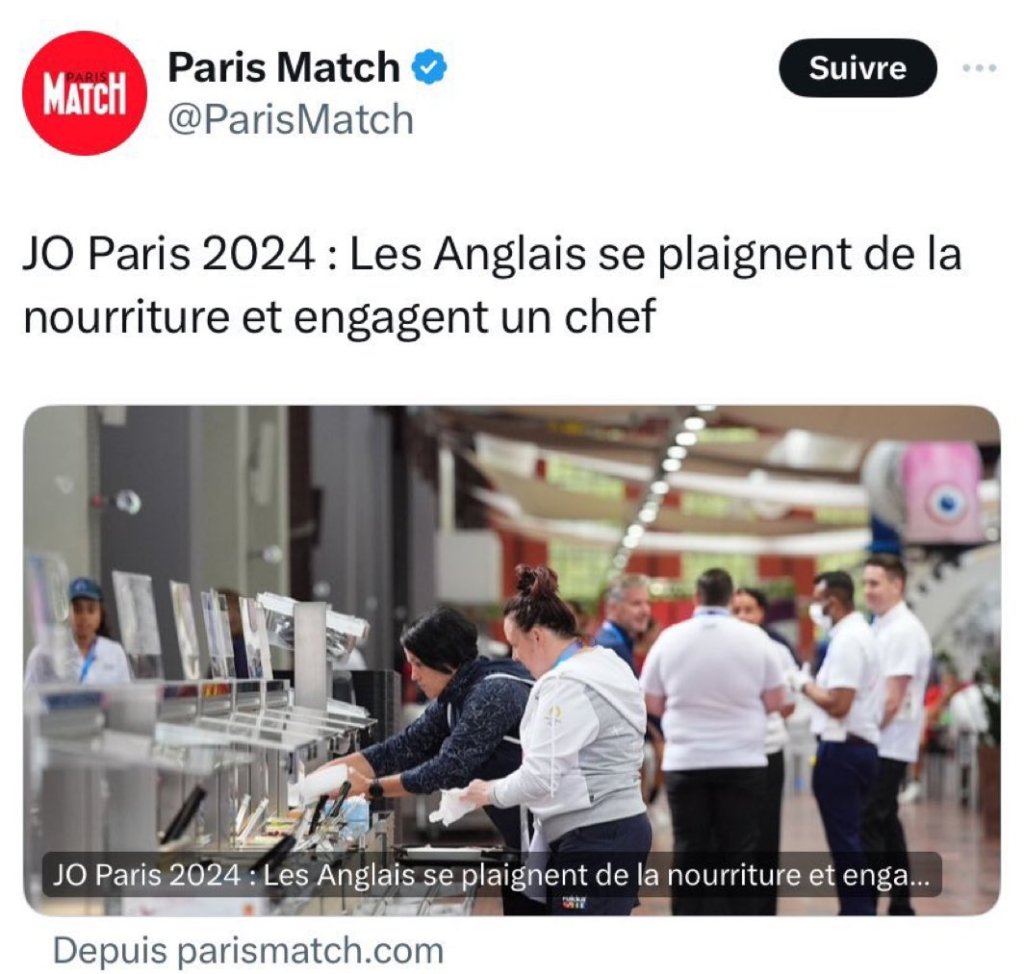
Task: Open the three-dot more options menu
Action: click(x=980, y=67)
